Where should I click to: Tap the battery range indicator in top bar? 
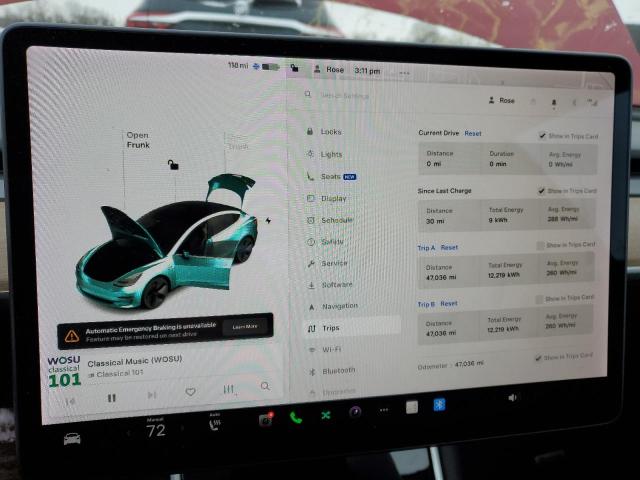tap(253, 66)
